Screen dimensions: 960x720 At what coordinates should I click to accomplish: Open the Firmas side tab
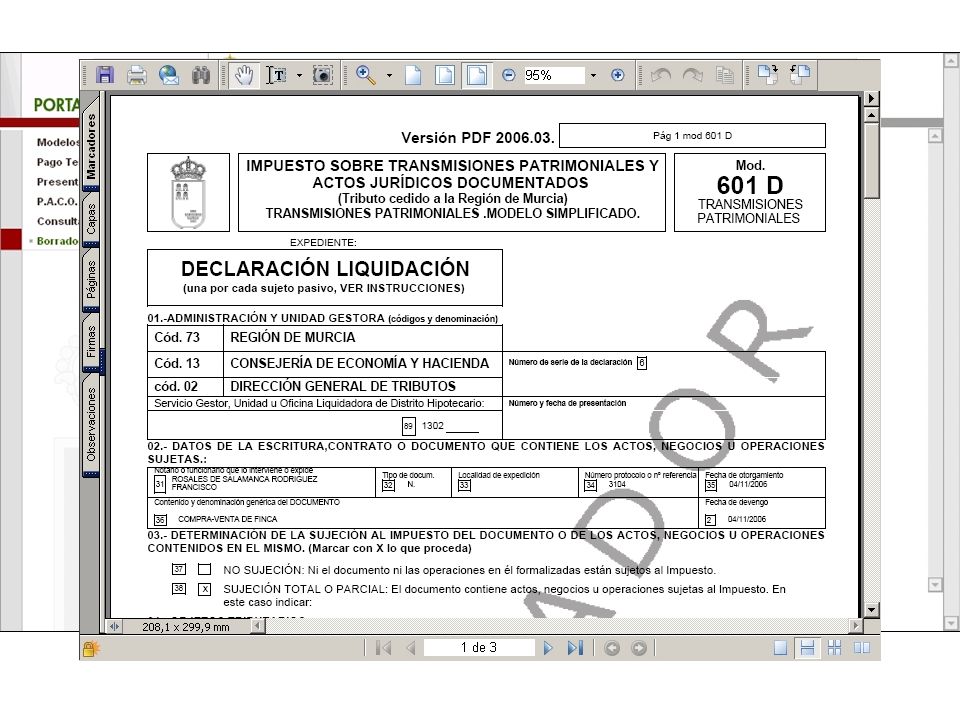[91, 342]
